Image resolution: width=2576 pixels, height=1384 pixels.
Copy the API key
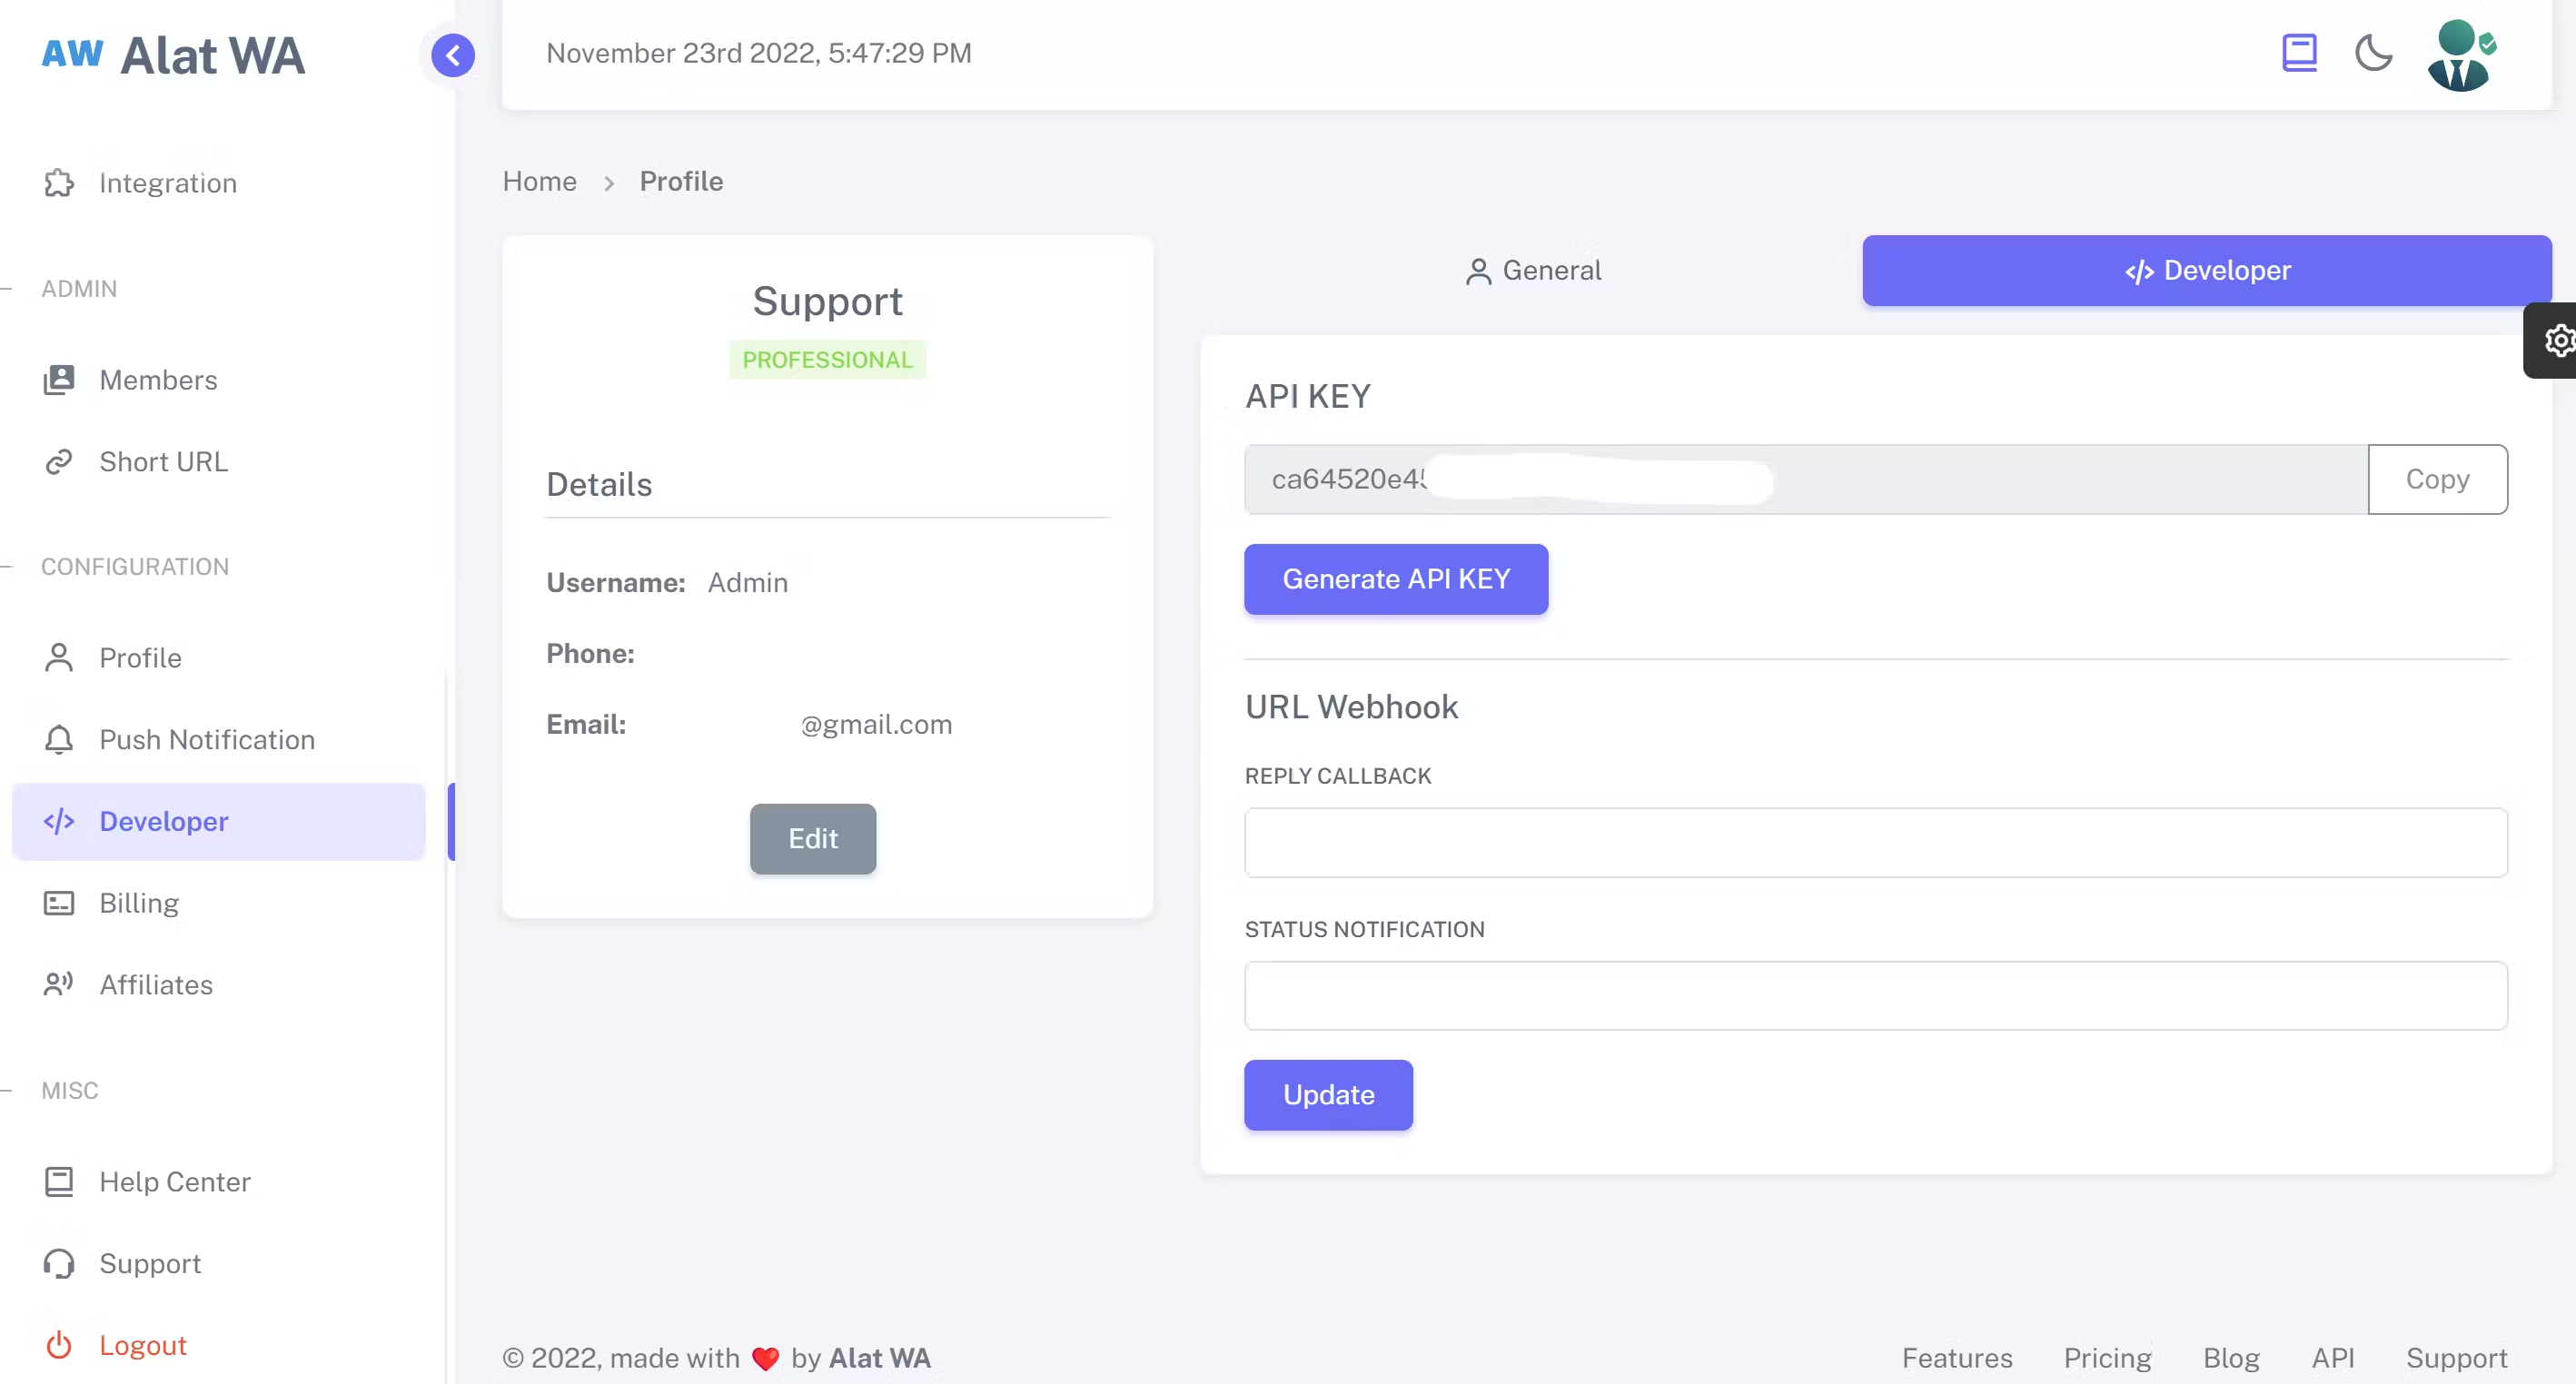[2436, 480]
